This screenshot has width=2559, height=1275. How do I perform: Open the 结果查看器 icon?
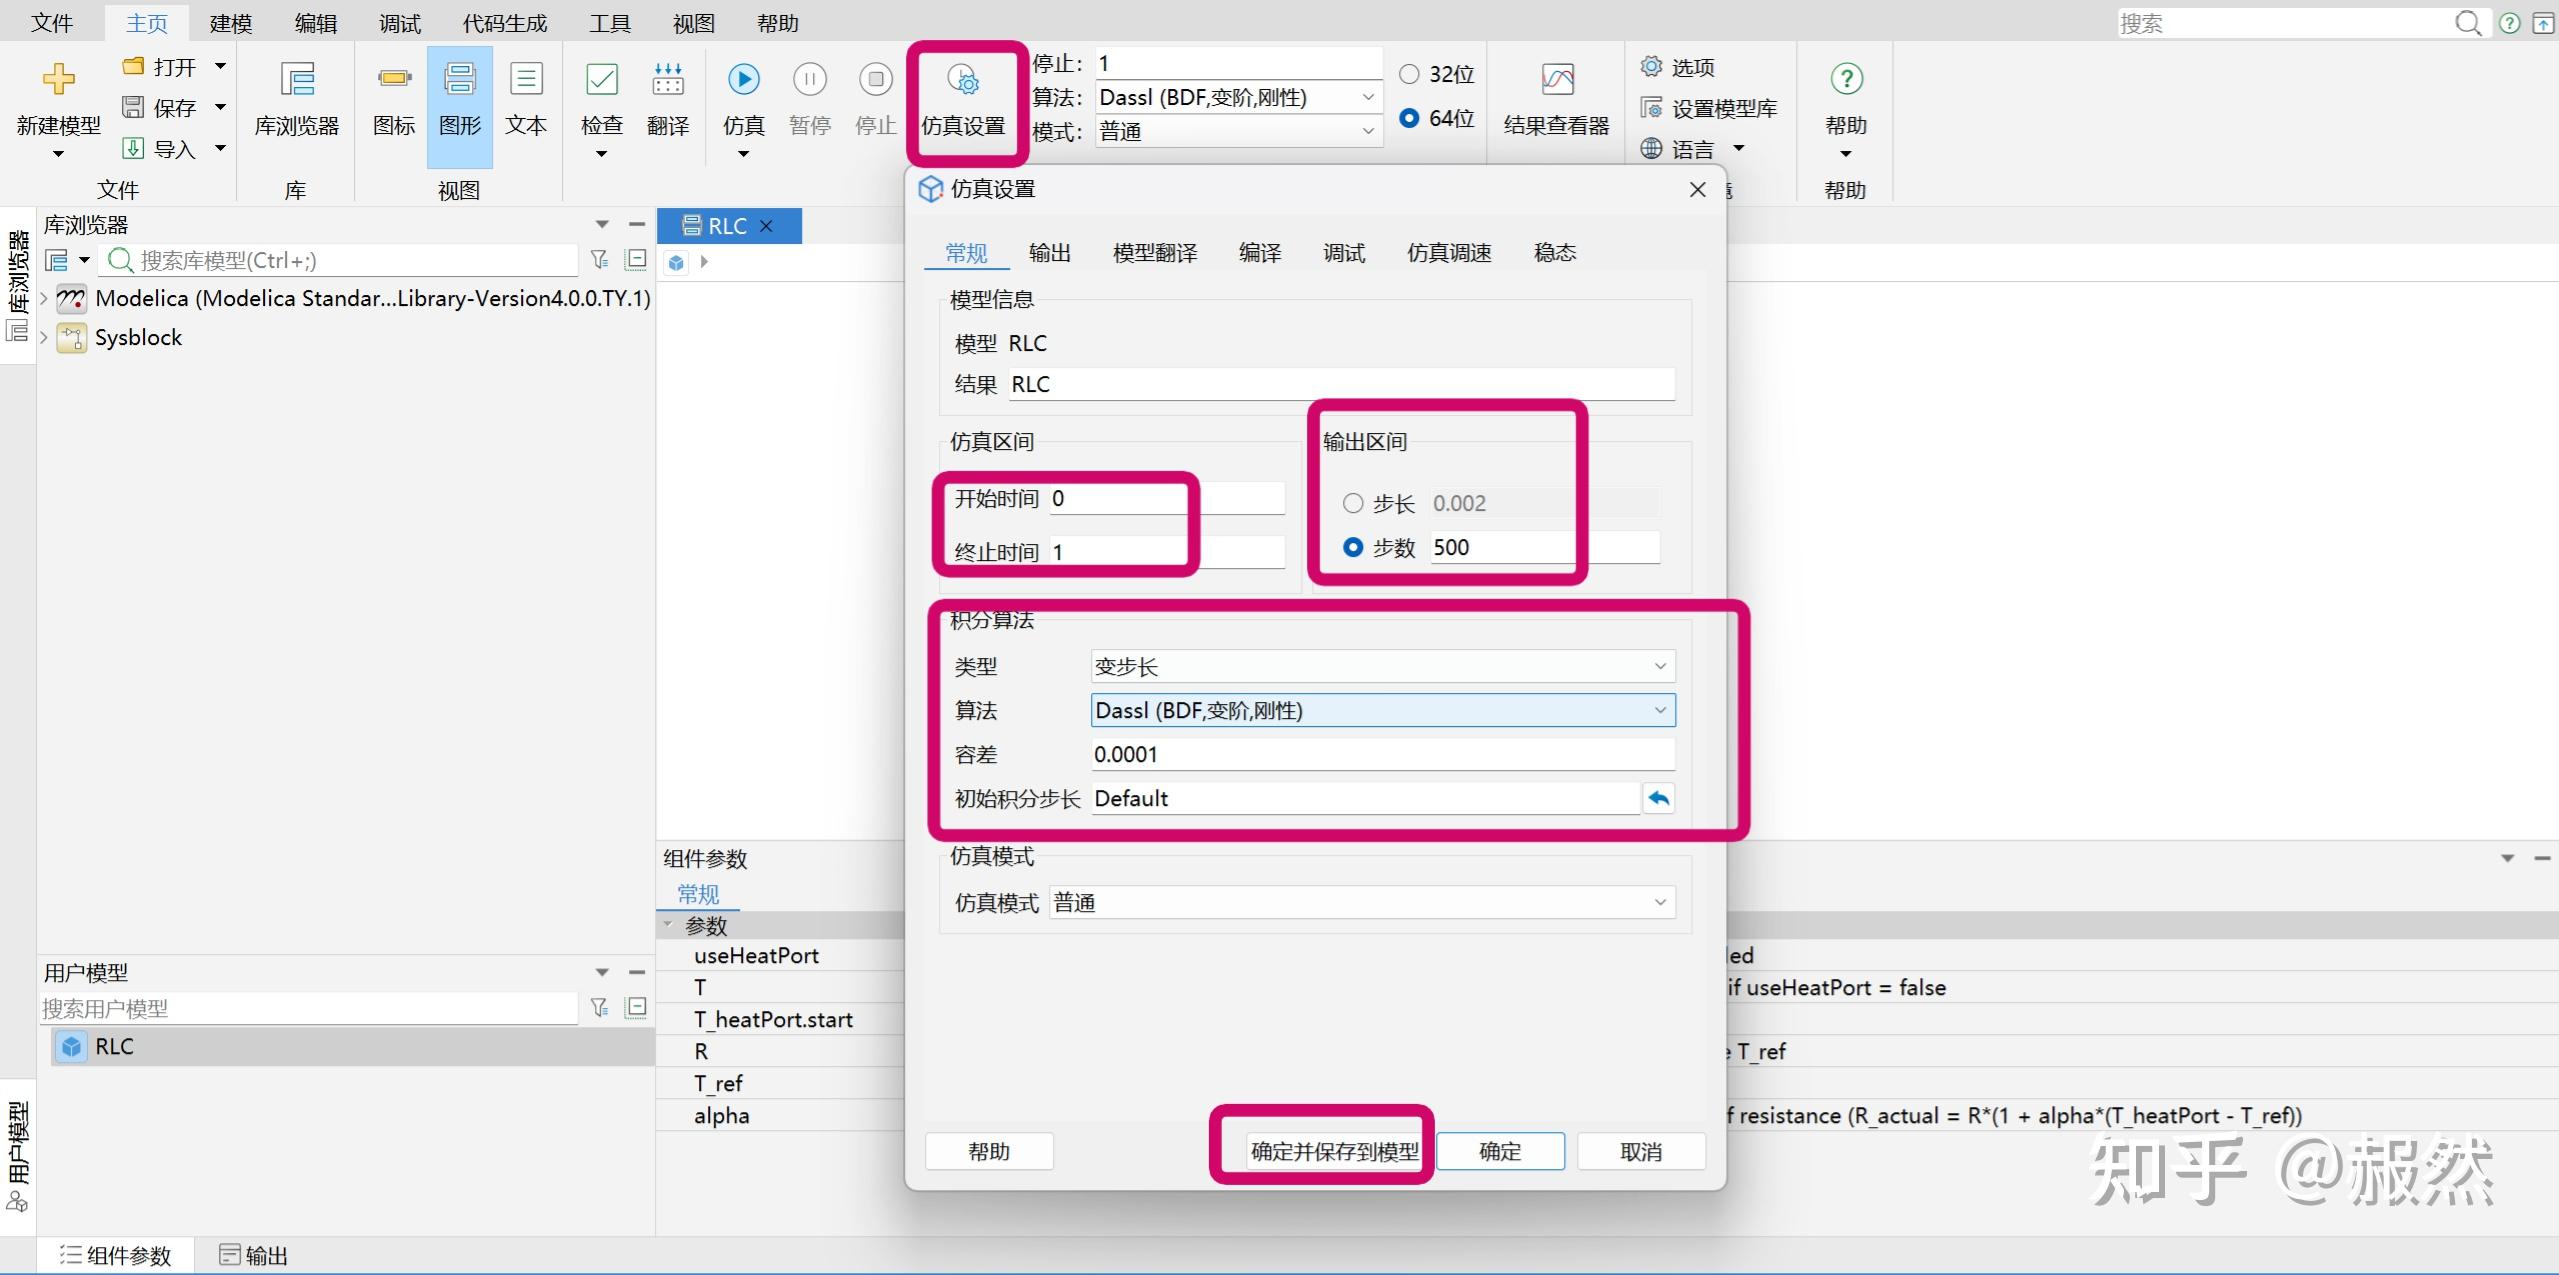point(1557,79)
